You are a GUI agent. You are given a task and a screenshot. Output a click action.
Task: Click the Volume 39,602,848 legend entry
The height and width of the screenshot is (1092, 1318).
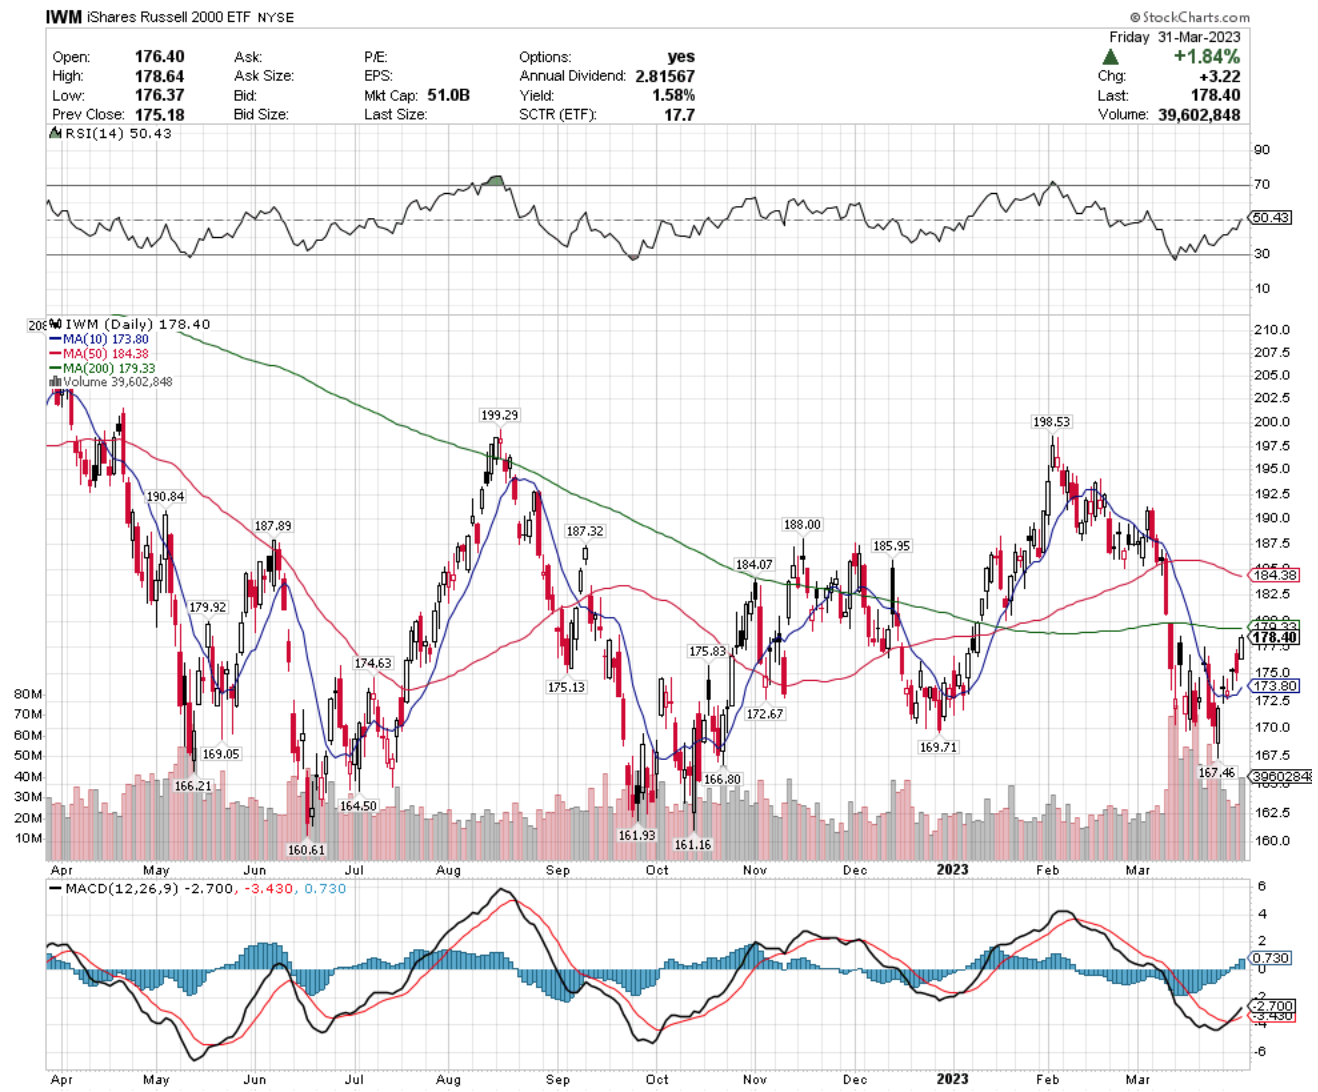point(111,382)
